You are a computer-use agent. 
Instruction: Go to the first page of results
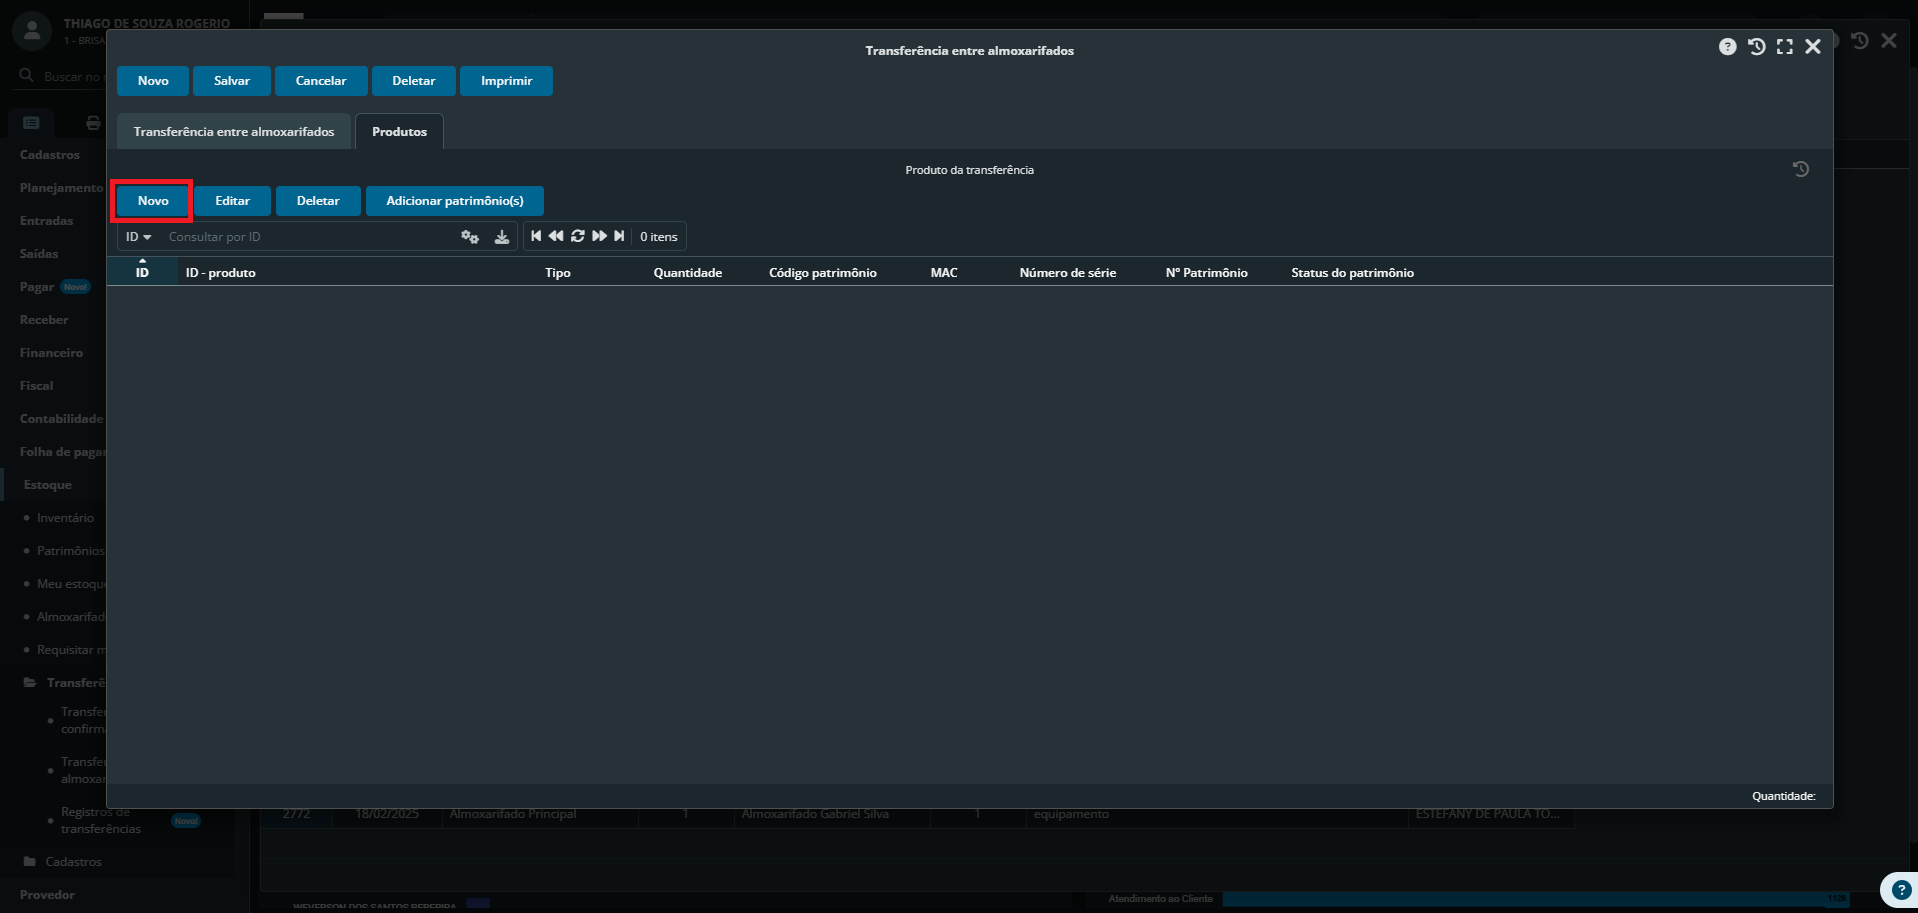point(536,236)
